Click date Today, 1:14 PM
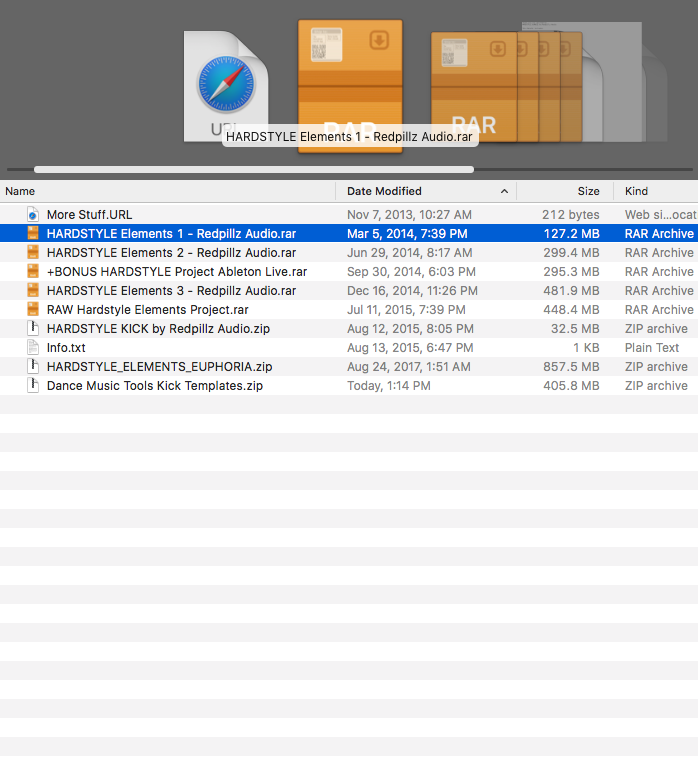 (x=389, y=386)
